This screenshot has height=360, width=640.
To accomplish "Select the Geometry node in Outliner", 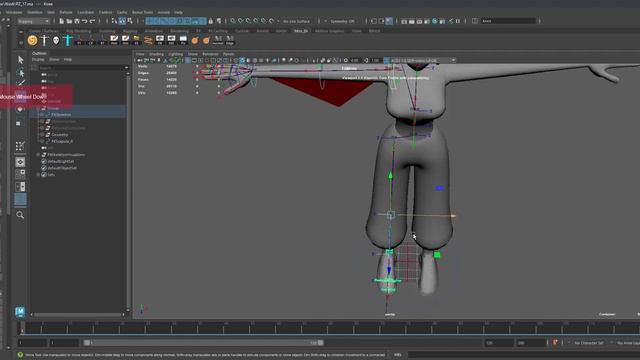I will coord(60,135).
